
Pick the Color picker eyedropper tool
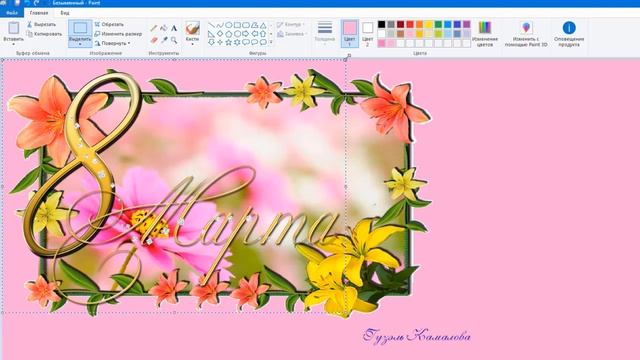point(164,40)
